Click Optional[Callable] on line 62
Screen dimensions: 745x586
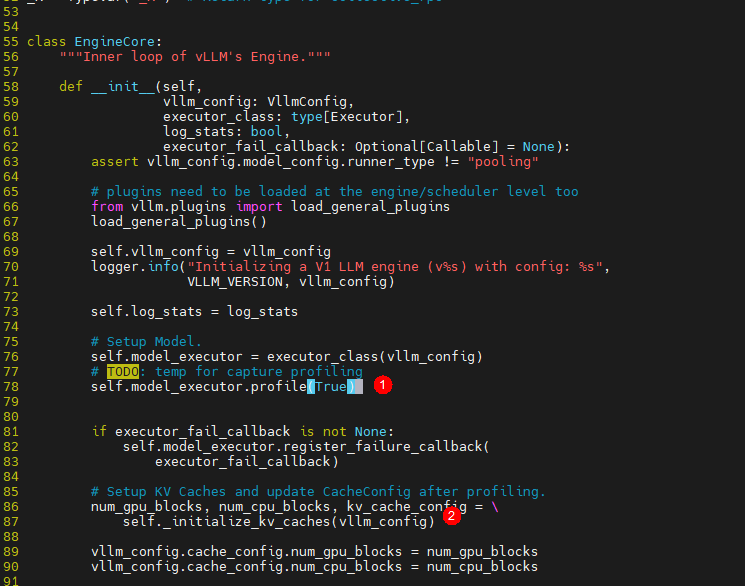coord(427,147)
